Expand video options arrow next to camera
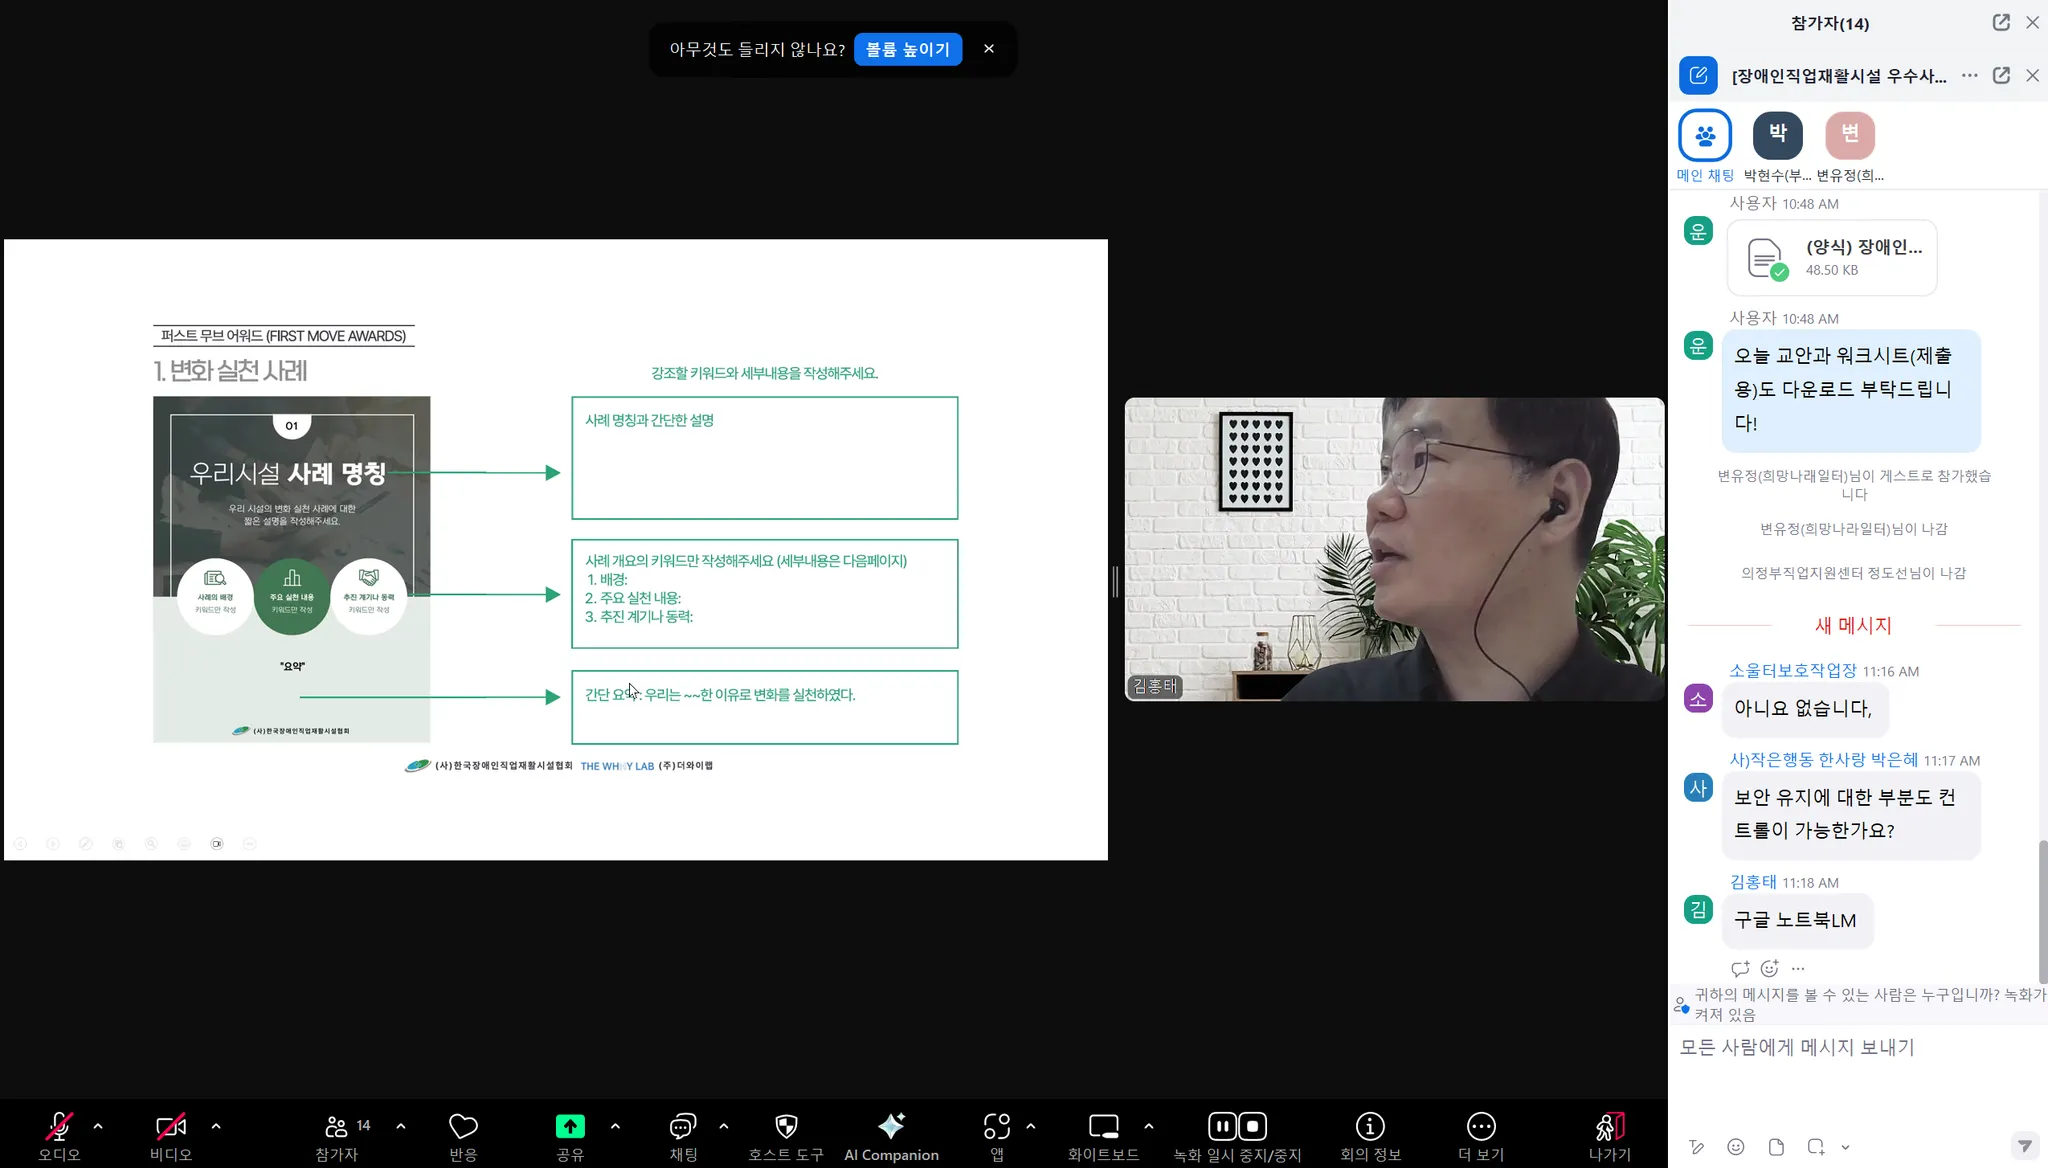 216,1126
